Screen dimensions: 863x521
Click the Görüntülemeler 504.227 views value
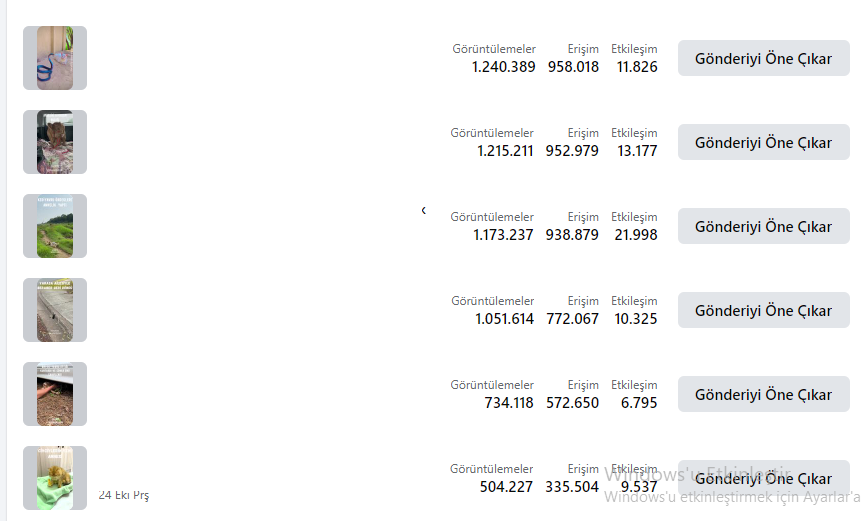coord(506,487)
